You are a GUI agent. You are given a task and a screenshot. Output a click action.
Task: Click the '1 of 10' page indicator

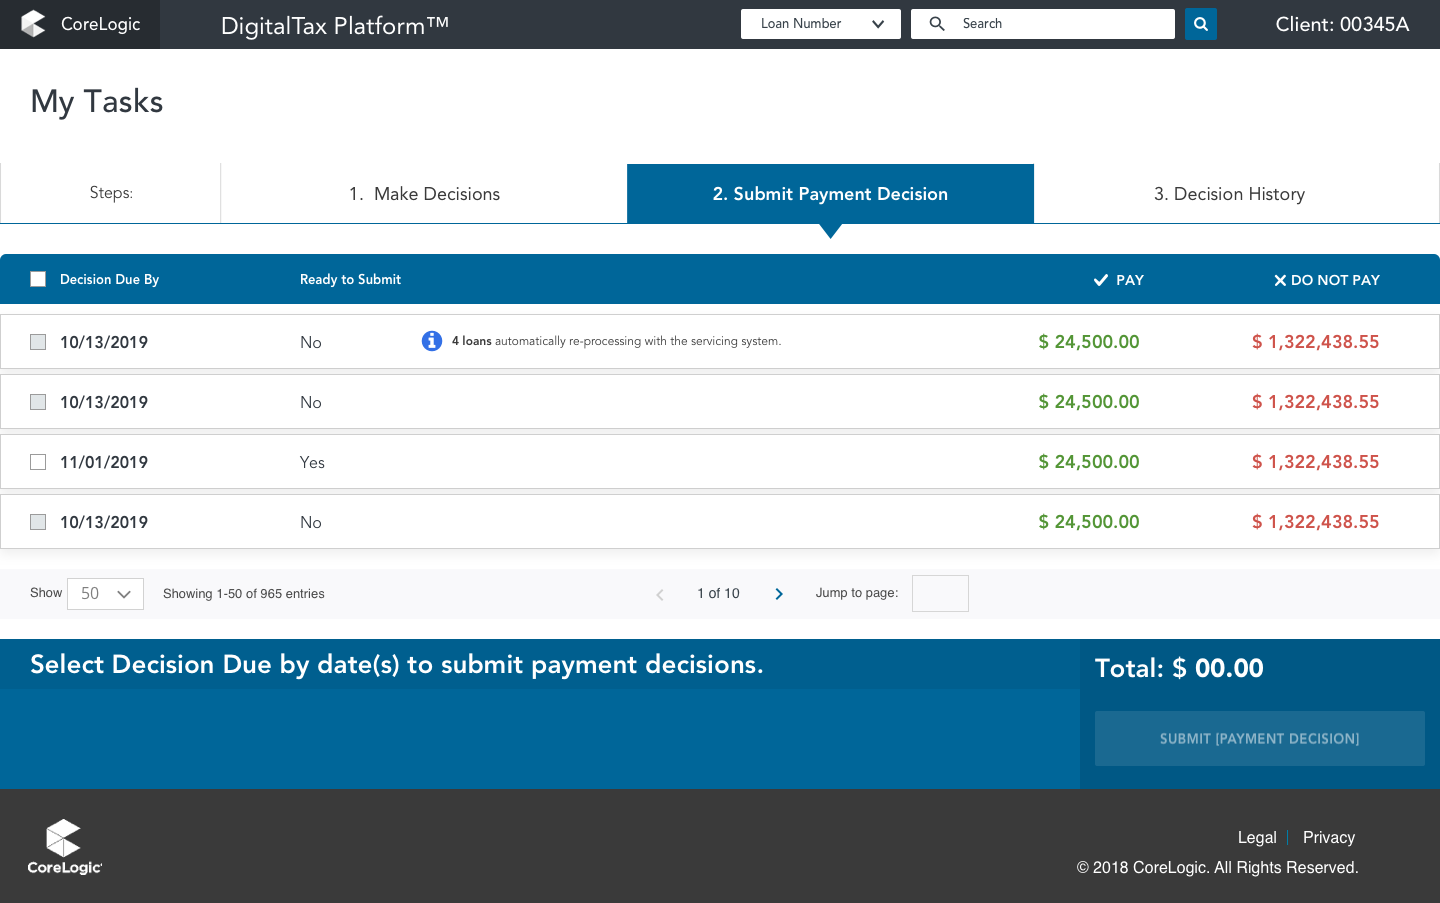(x=718, y=594)
